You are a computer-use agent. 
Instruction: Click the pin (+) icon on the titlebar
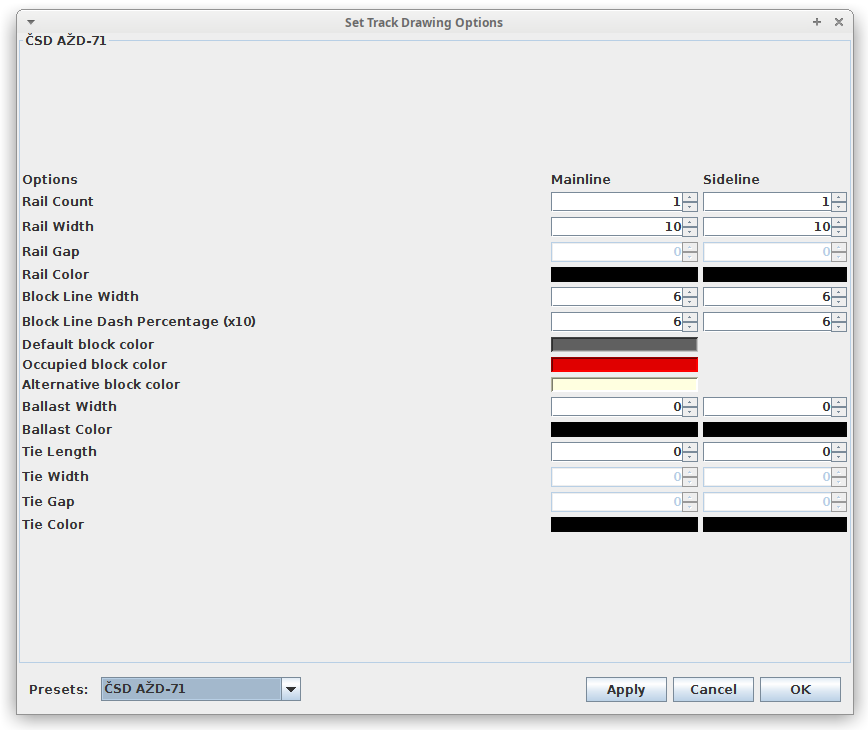coord(818,21)
